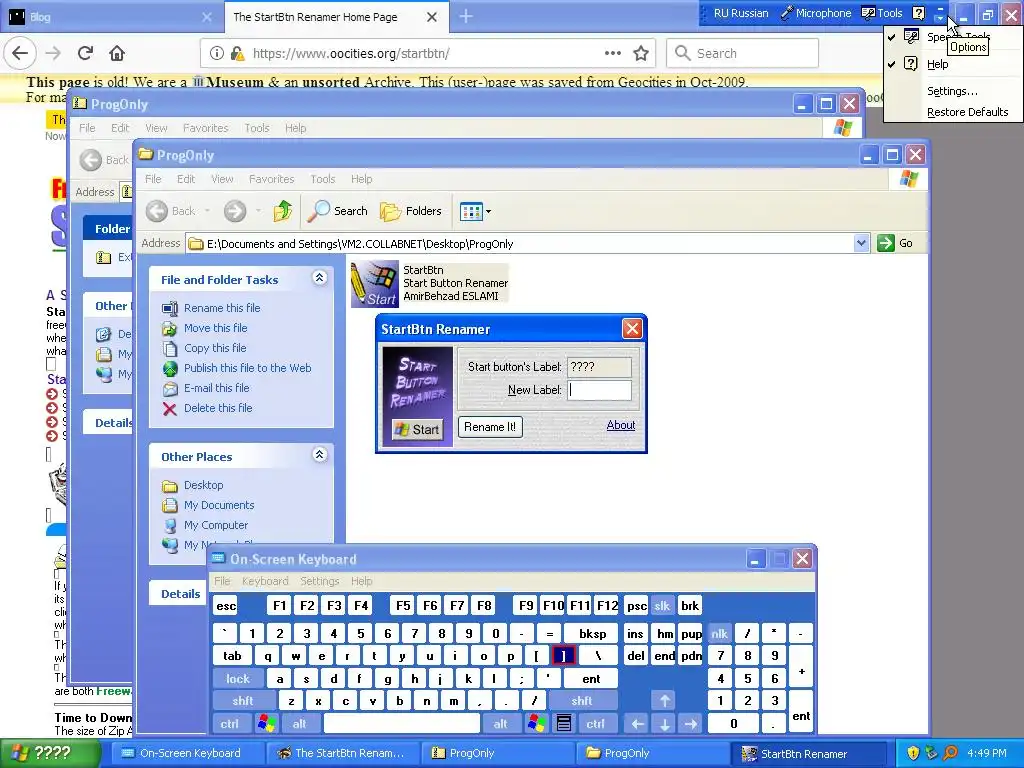Viewport: 1024px width, 768px height.
Task: Click Copy this file task
Action: [x=215, y=348]
